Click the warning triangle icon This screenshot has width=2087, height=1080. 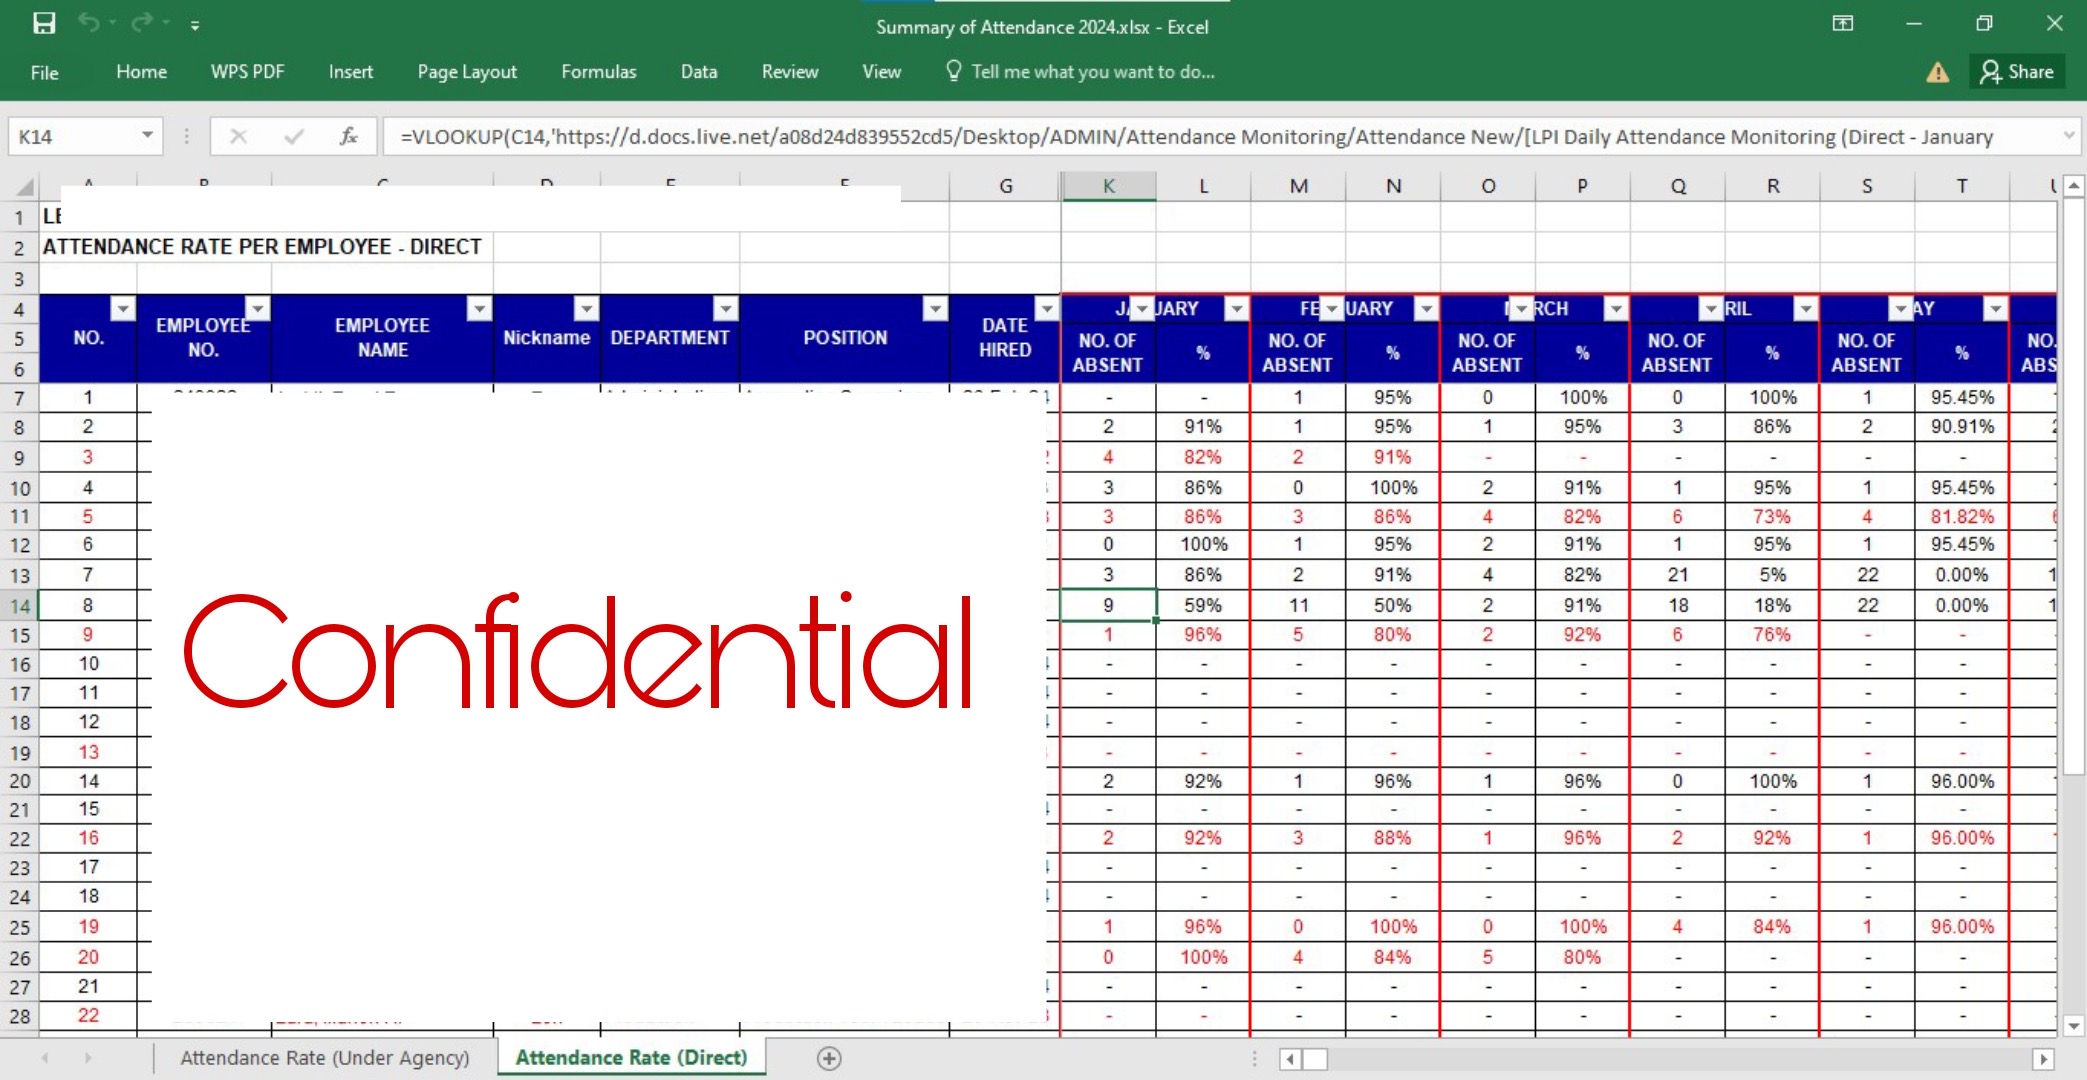click(x=1937, y=72)
